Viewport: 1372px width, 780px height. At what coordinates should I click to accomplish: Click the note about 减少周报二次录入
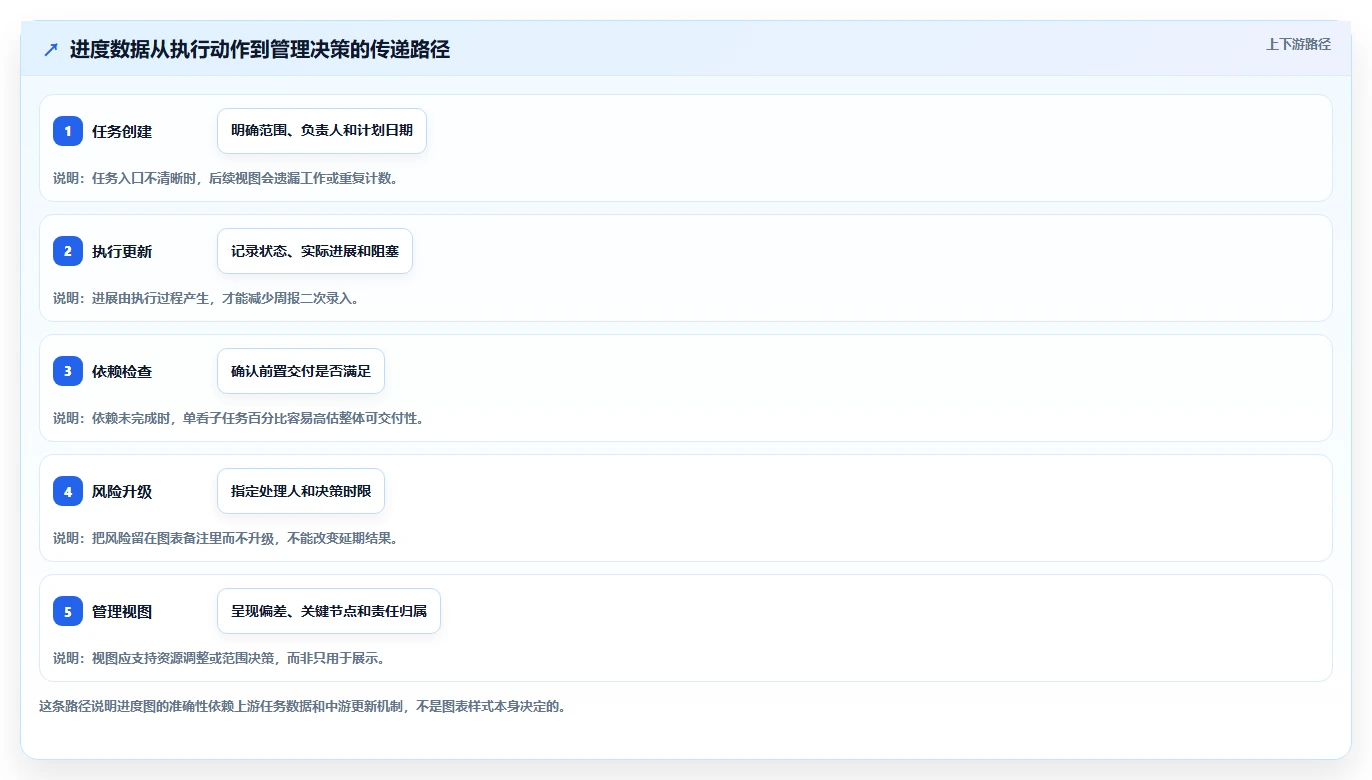[206, 298]
